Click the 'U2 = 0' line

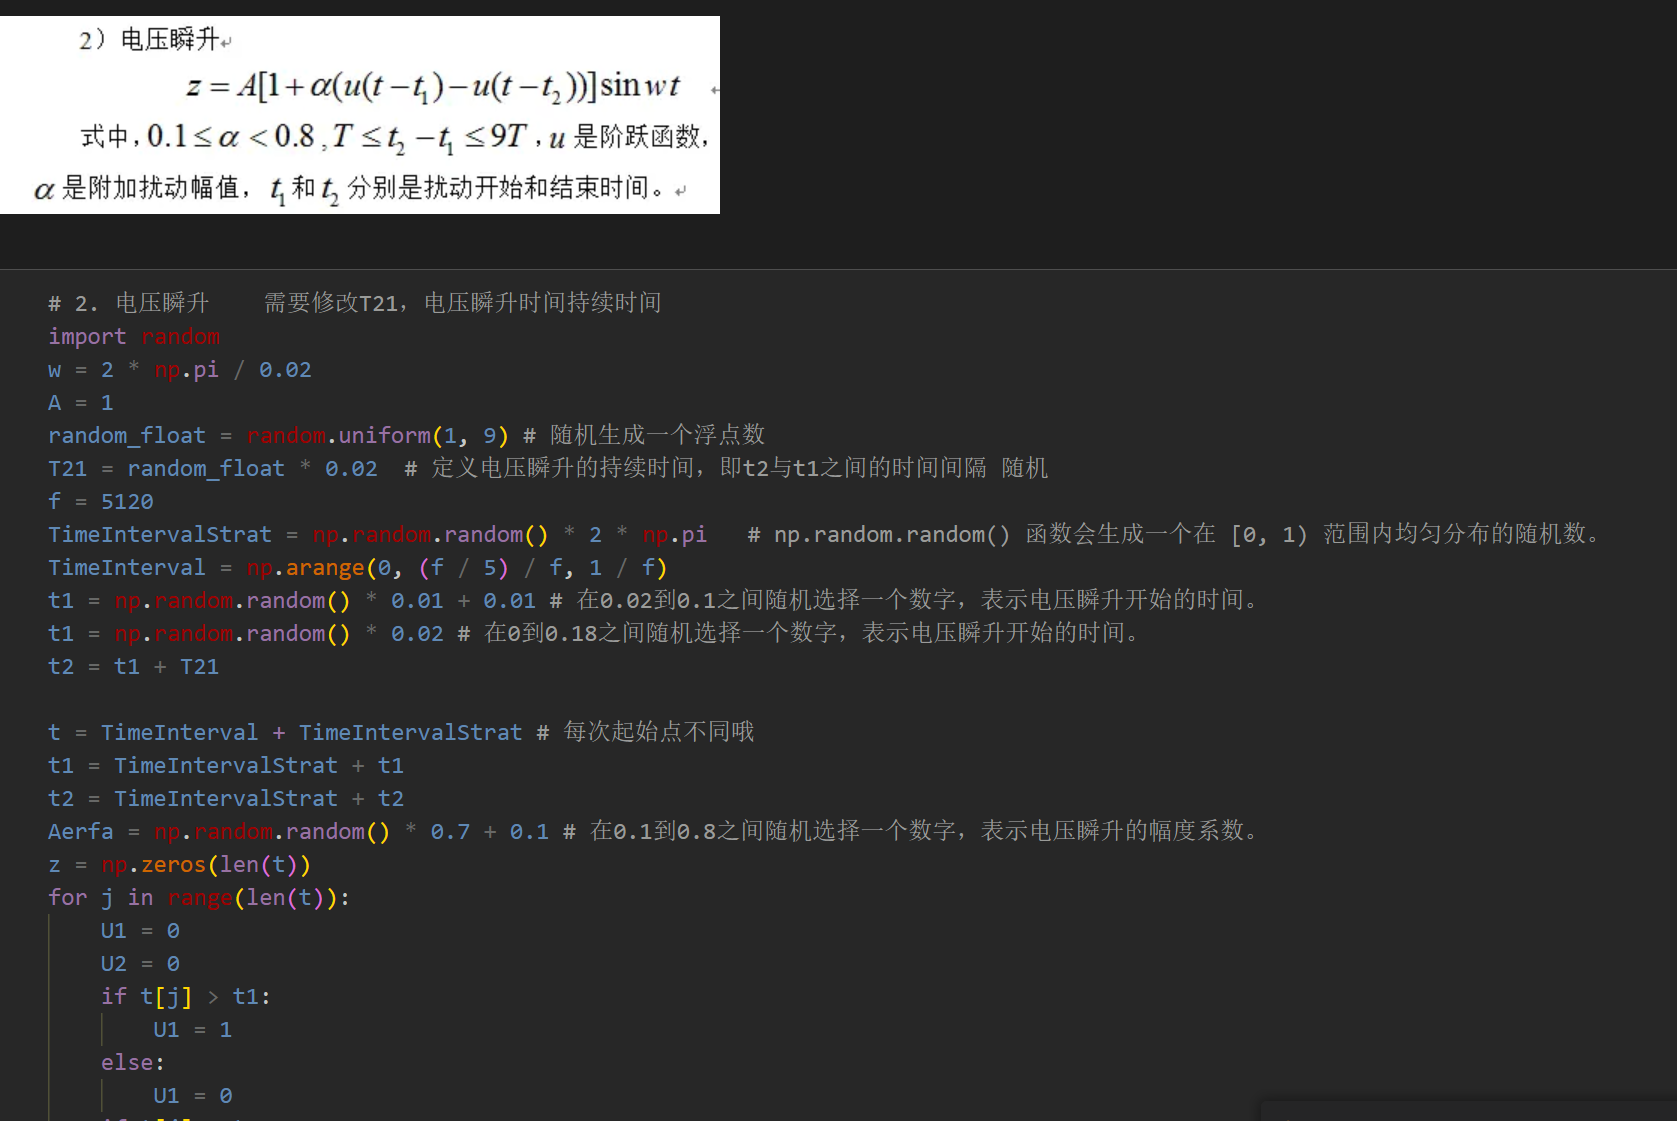[140, 964]
